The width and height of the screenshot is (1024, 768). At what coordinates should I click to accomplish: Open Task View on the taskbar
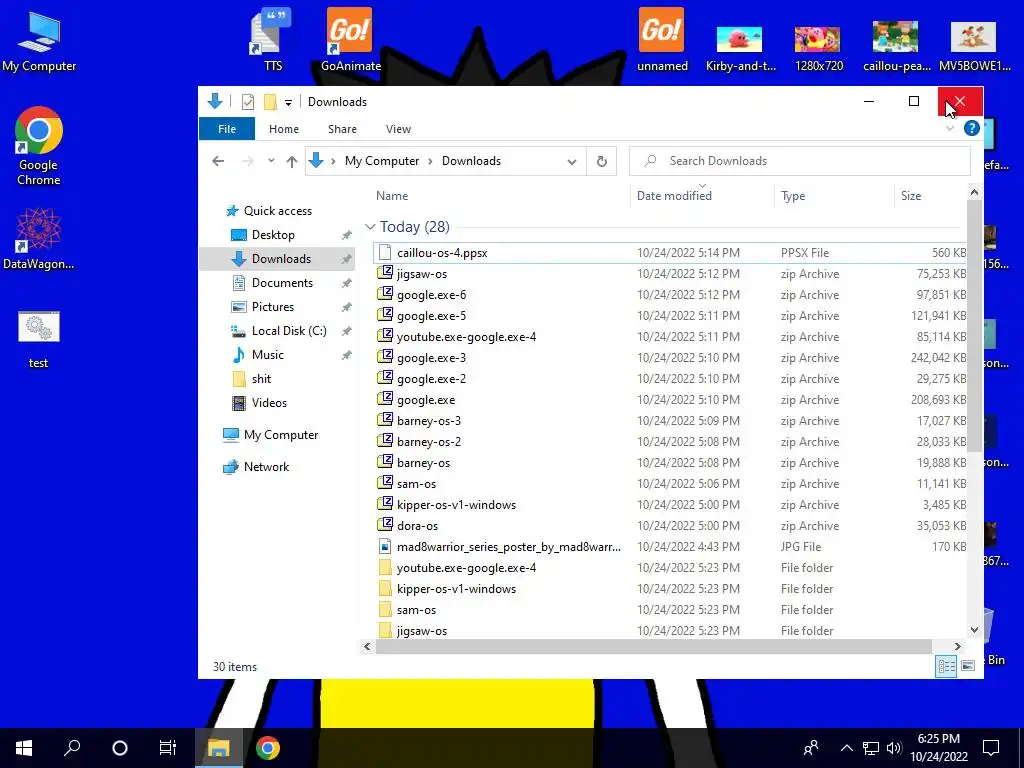coord(168,748)
